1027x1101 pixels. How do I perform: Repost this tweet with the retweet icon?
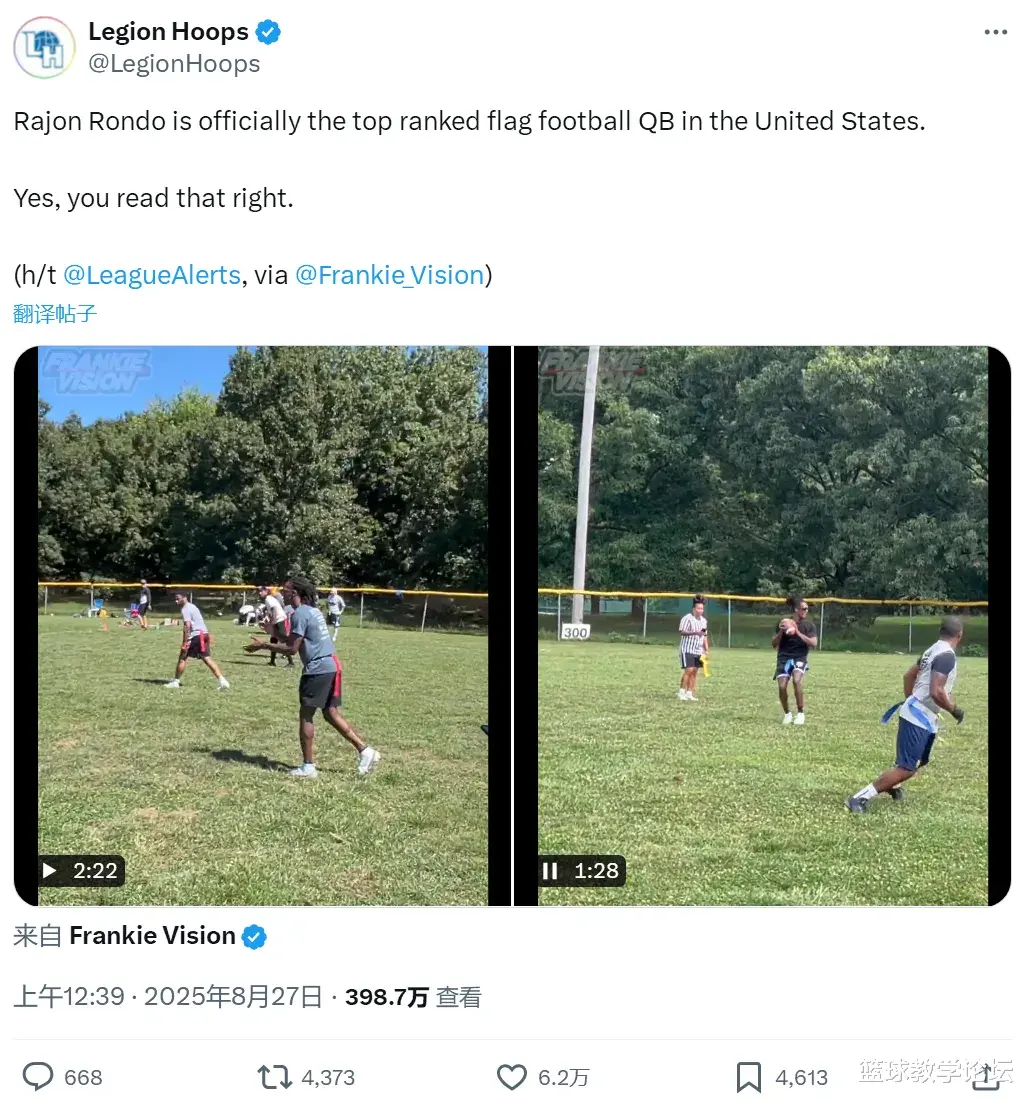click(275, 1076)
